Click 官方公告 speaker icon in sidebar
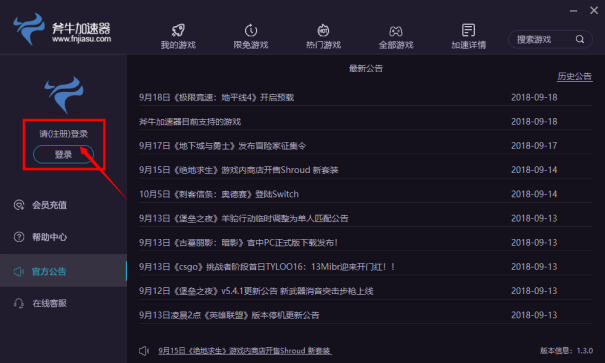 (19, 272)
